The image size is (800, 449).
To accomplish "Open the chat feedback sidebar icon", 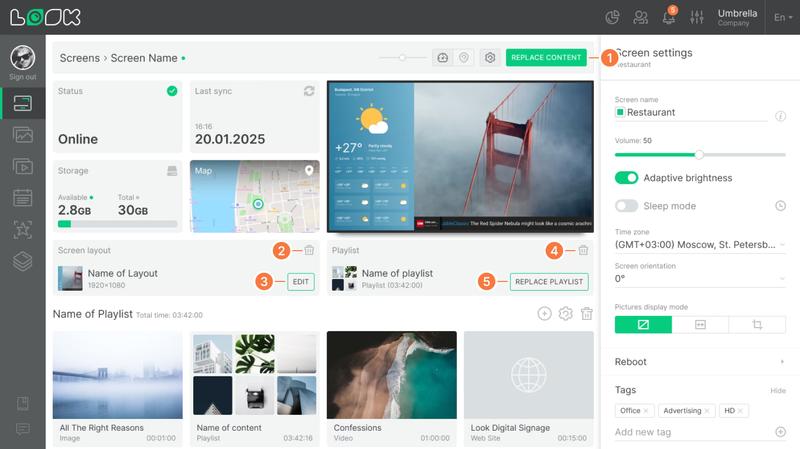I will click(22, 429).
